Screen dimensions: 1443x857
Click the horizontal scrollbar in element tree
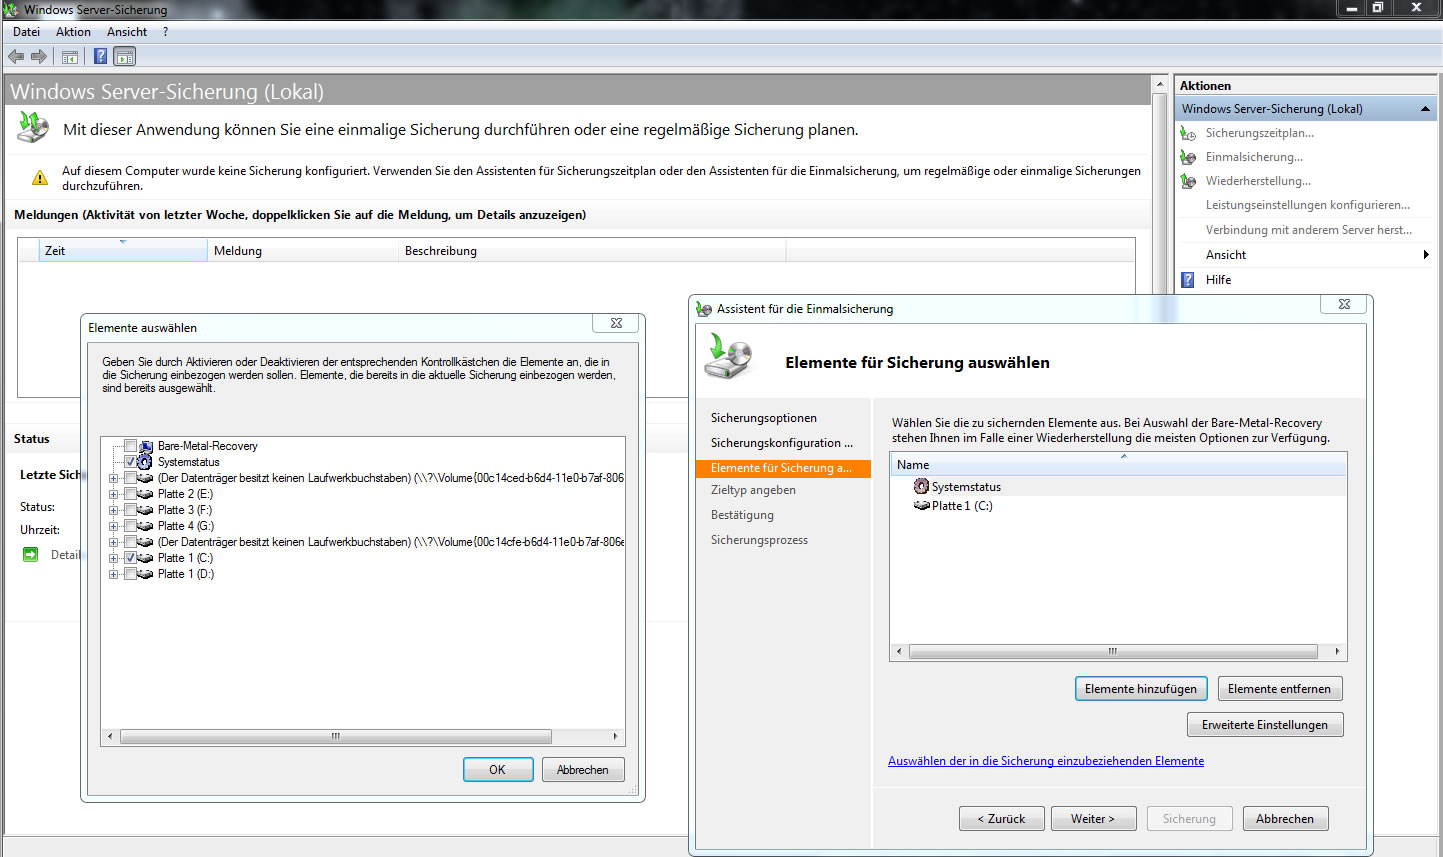(336, 737)
